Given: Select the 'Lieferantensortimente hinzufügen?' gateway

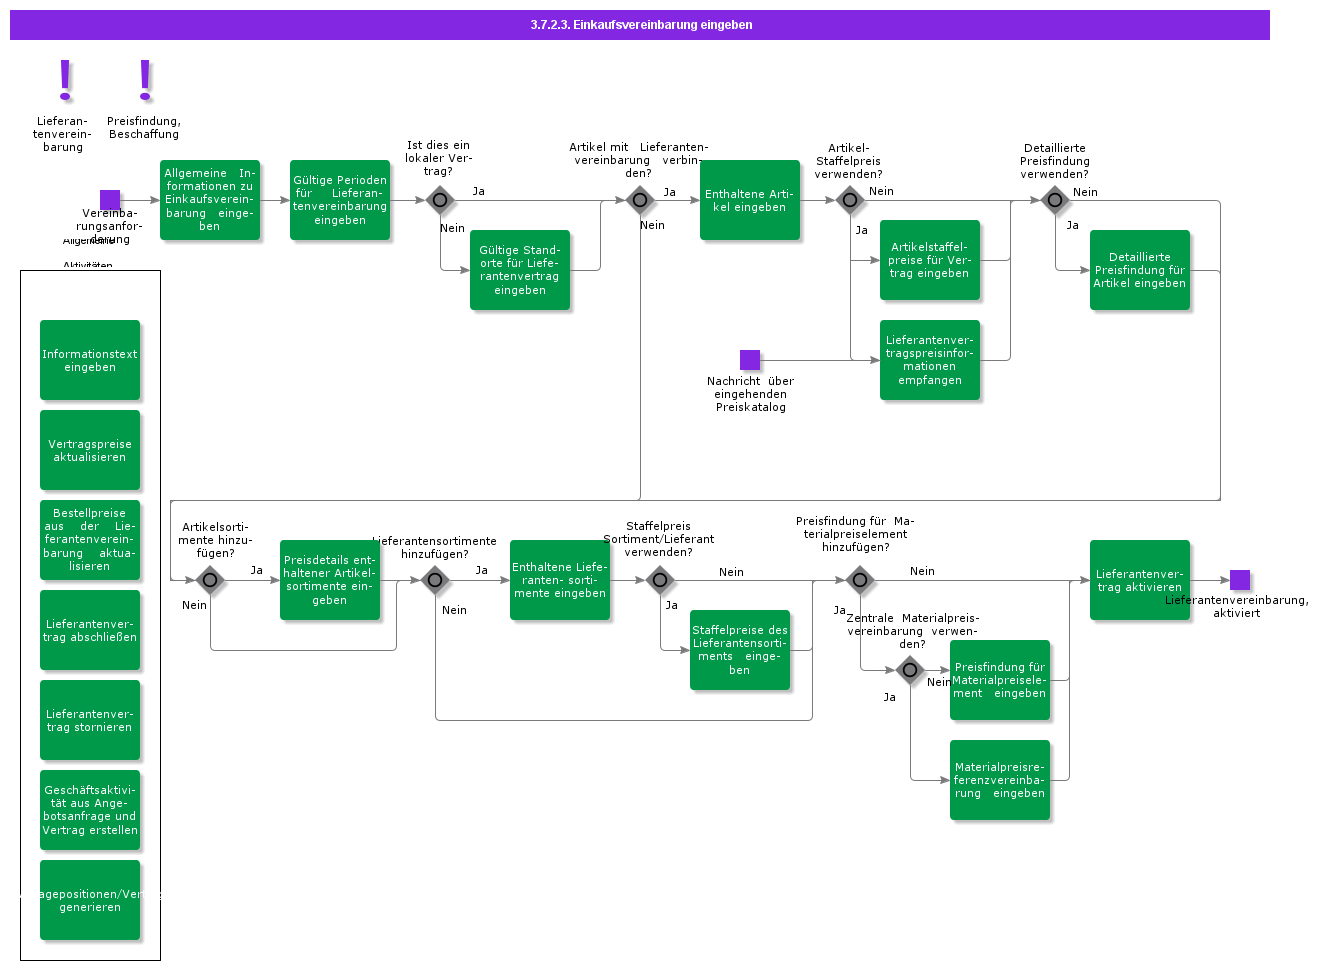Looking at the screenshot, I should [435, 580].
